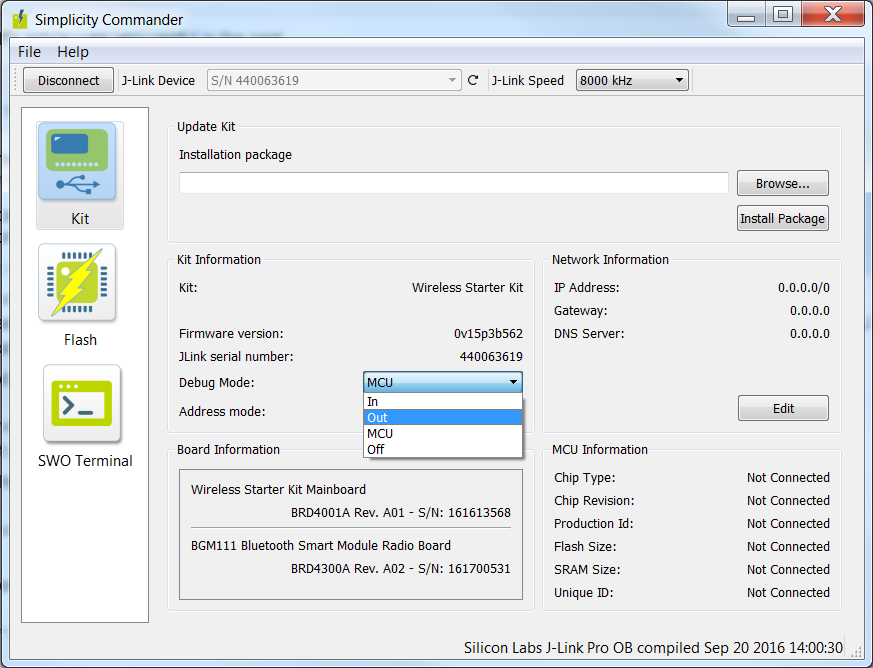Click the Simplicity Commander title bar icon

click(x=19, y=19)
